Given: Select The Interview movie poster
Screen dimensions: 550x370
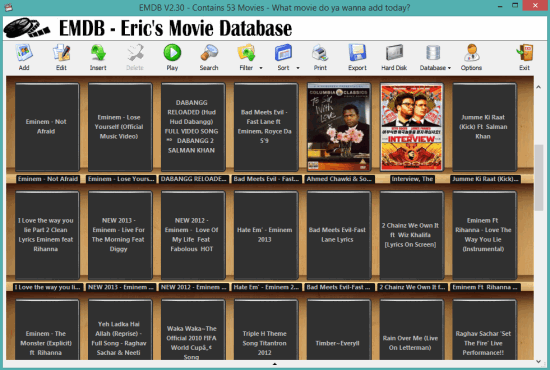Looking at the screenshot, I should [x=412, y=127].
